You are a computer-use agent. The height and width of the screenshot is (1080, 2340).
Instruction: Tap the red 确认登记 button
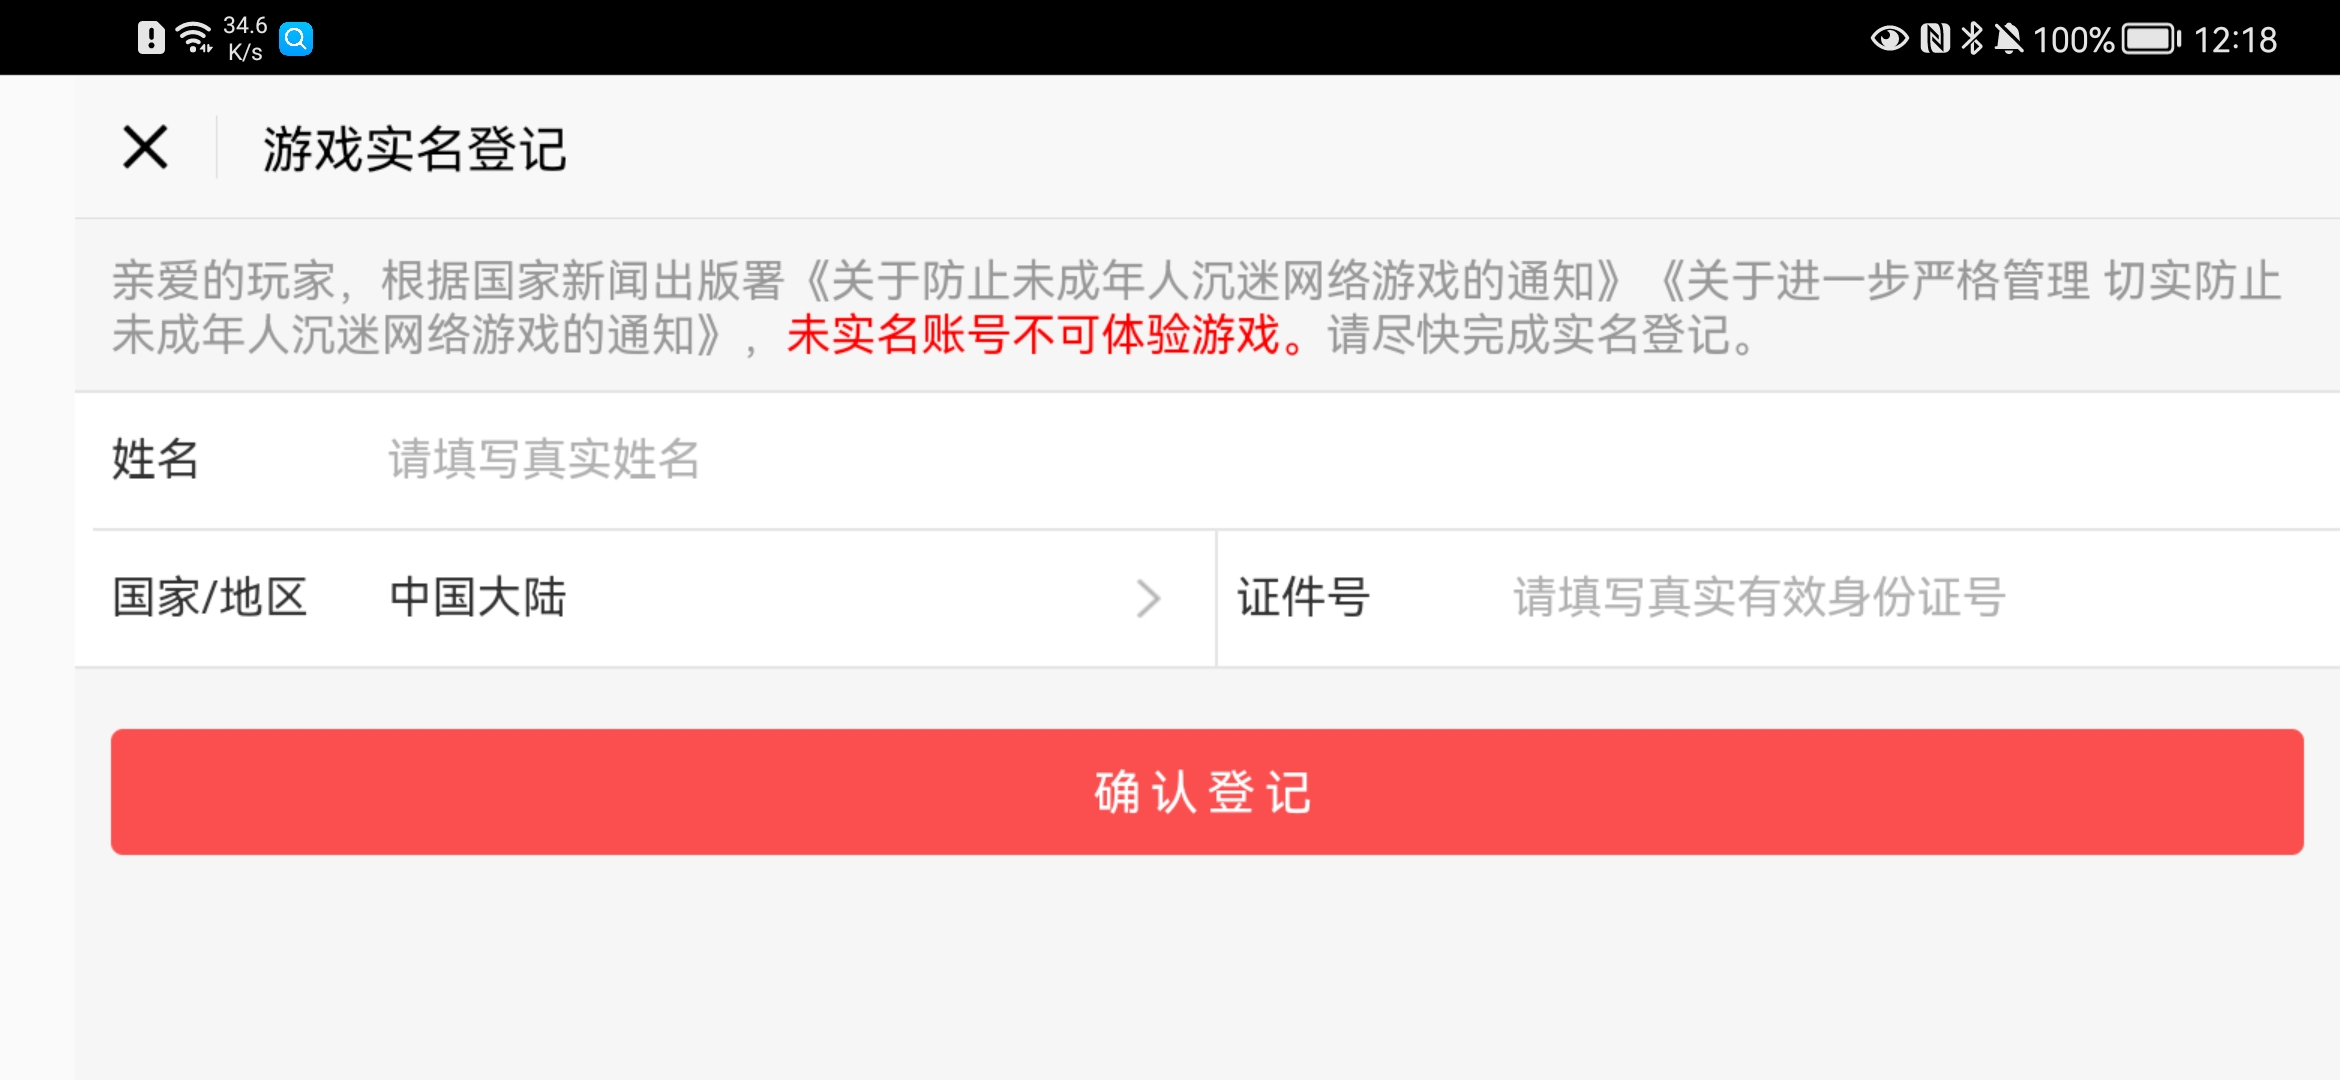(1207, 792)
